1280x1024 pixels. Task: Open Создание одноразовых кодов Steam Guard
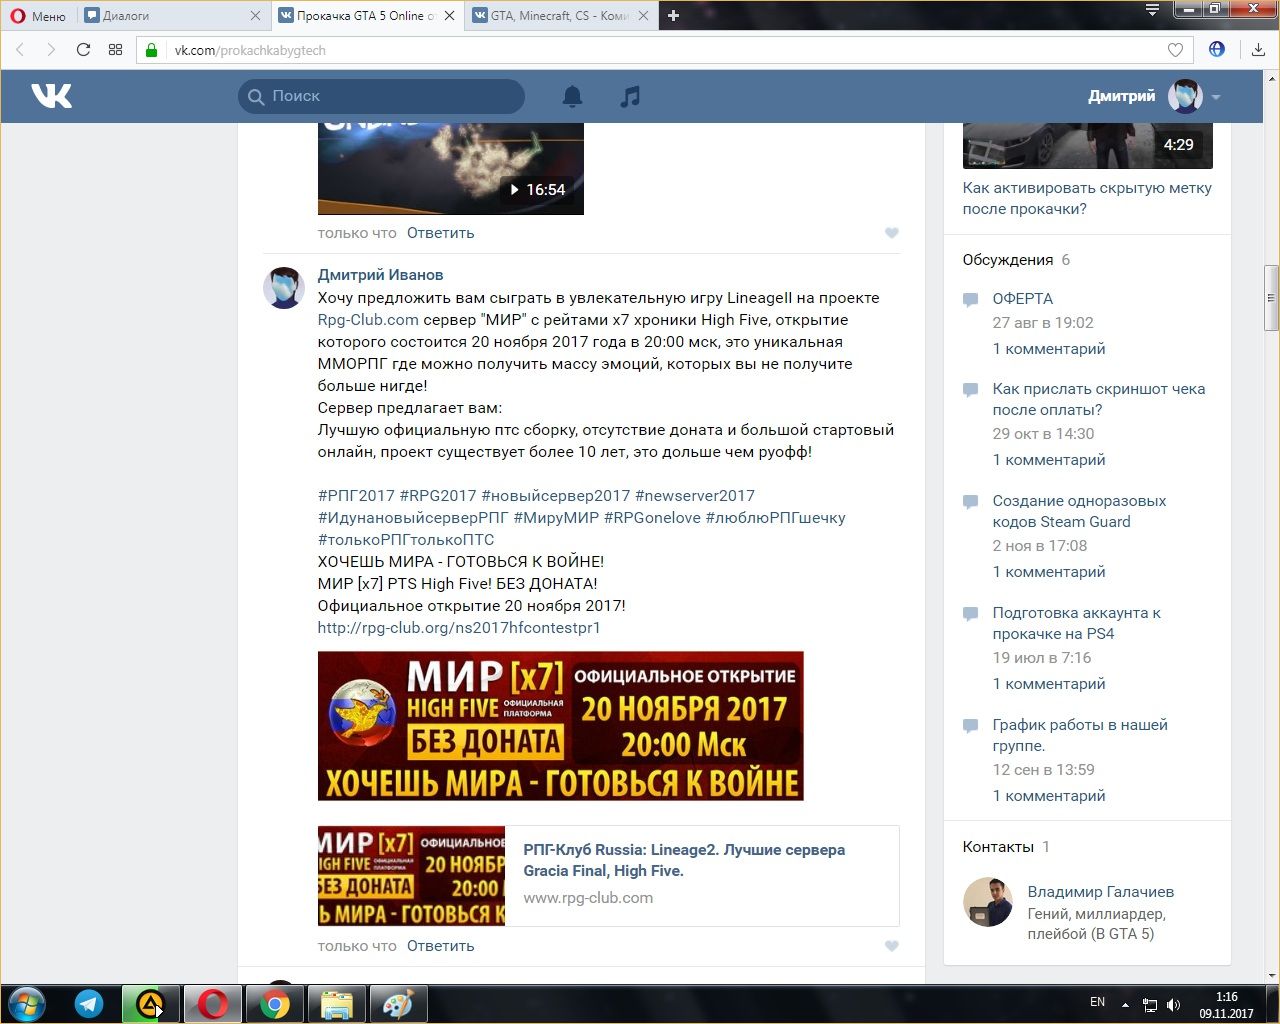click(1079, 511)
